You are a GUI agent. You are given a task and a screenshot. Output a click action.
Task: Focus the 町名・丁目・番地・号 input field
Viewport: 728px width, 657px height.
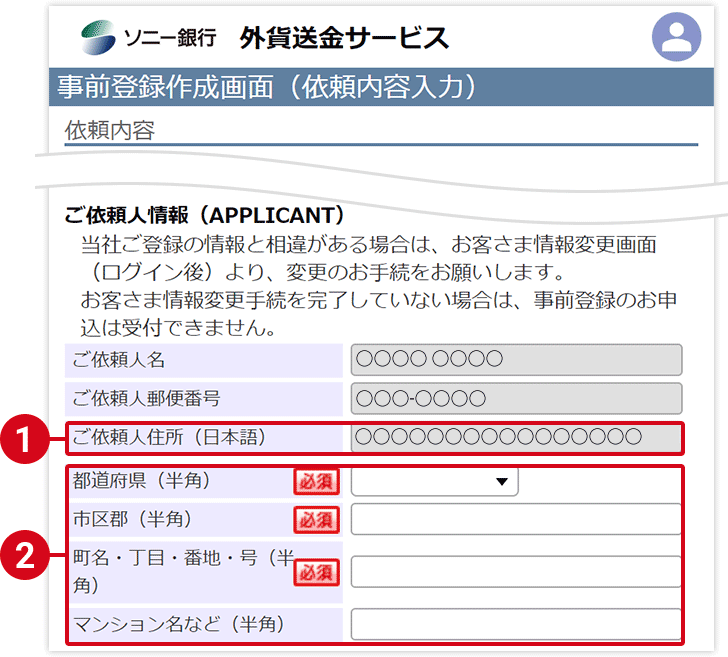516,572
